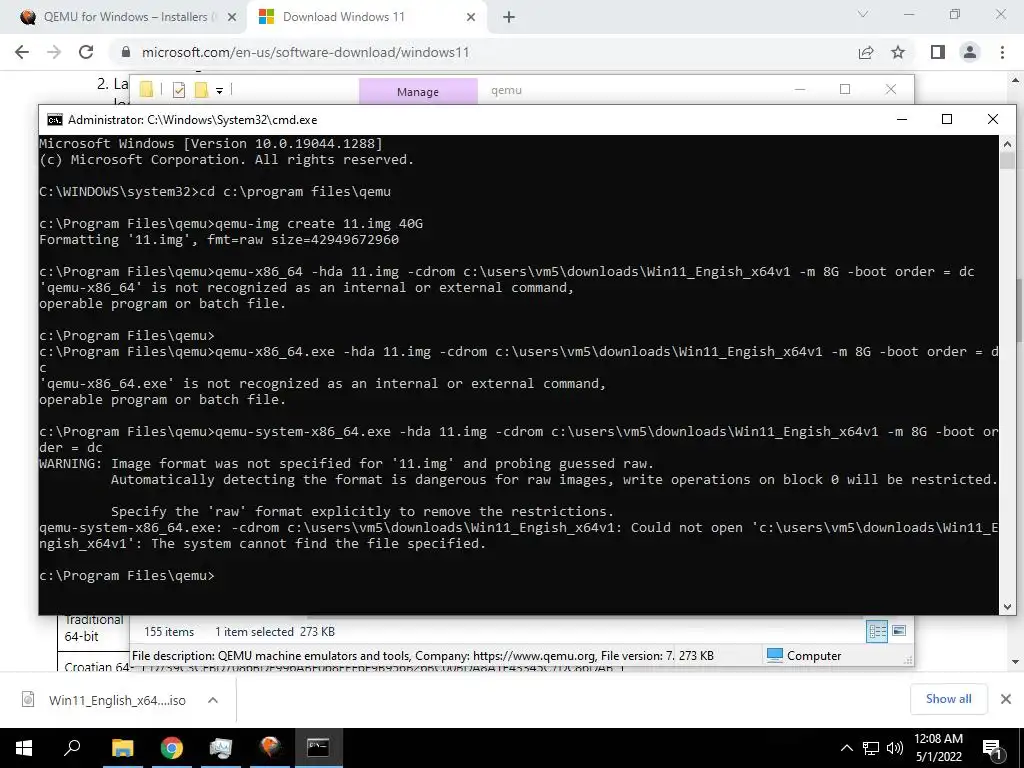Open the volume tray icon

tap(895, 748)
